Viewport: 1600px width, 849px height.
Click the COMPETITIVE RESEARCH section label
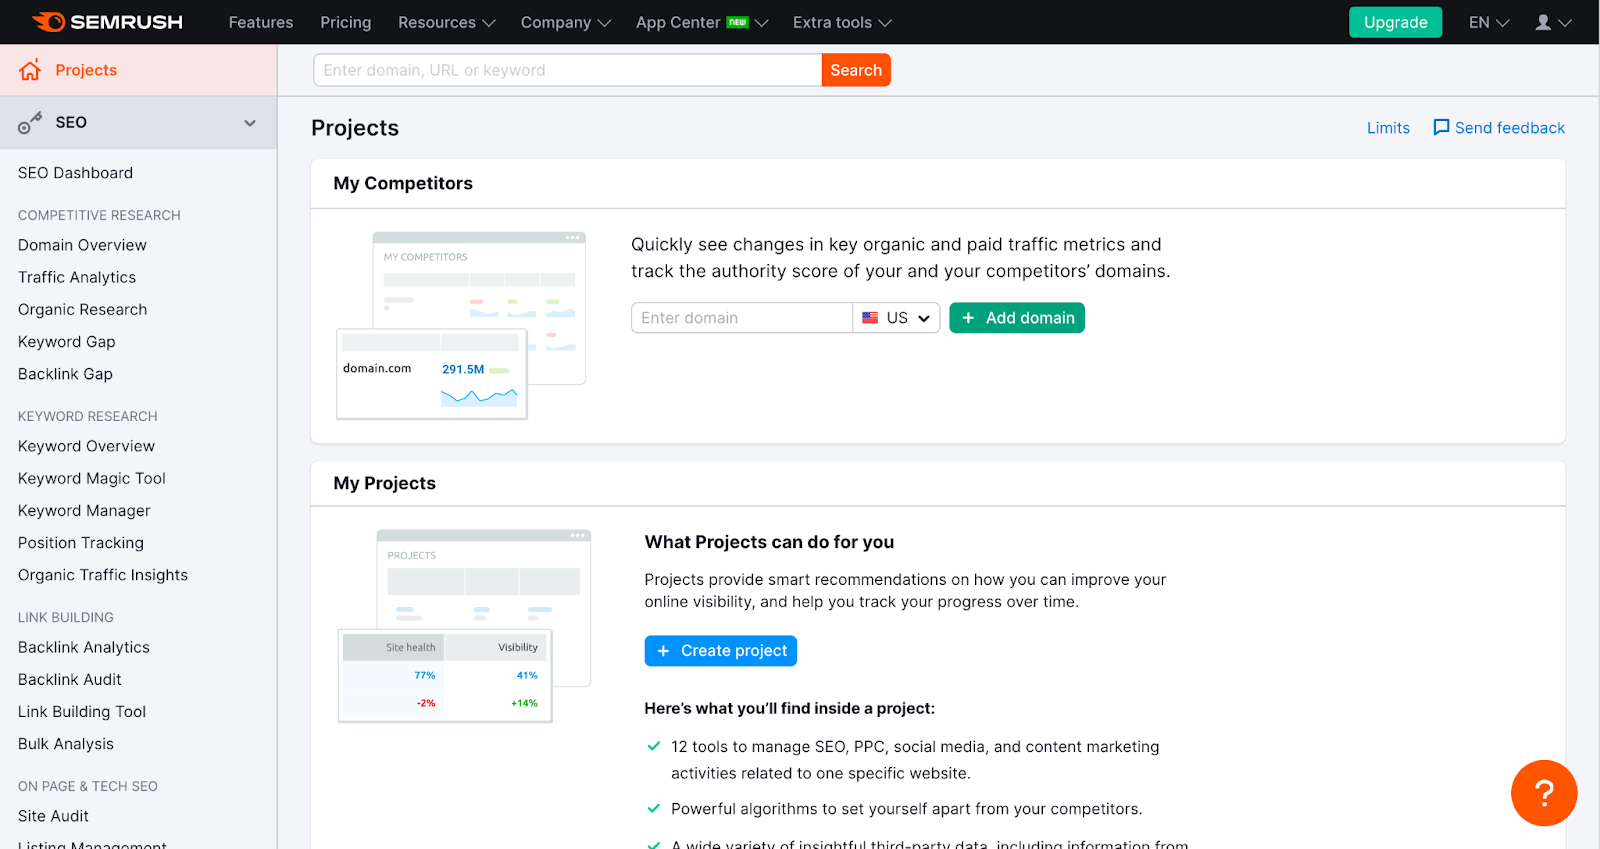click(99, 215)
